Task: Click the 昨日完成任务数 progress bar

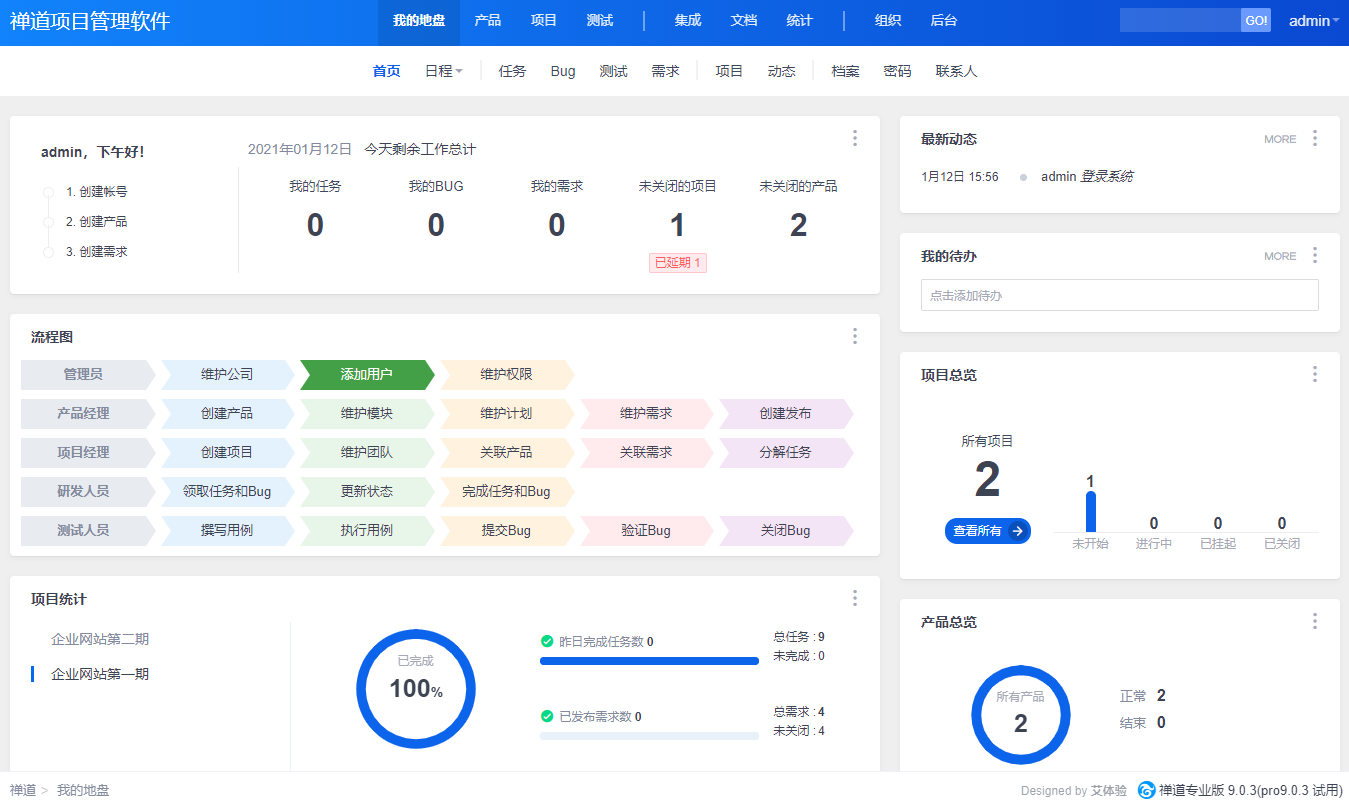Action: click(x=649, y=661)
